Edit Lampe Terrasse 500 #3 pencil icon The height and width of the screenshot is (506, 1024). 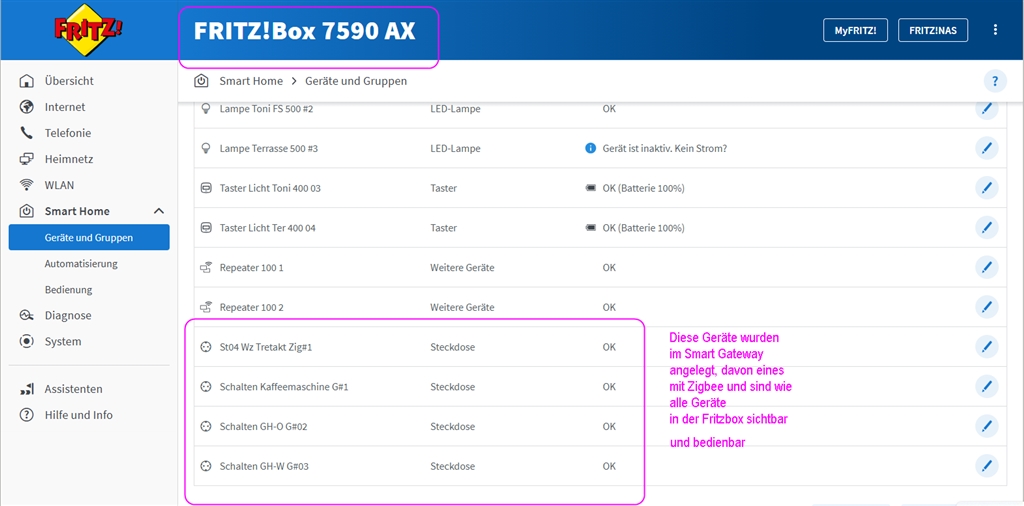coord(987,148)
